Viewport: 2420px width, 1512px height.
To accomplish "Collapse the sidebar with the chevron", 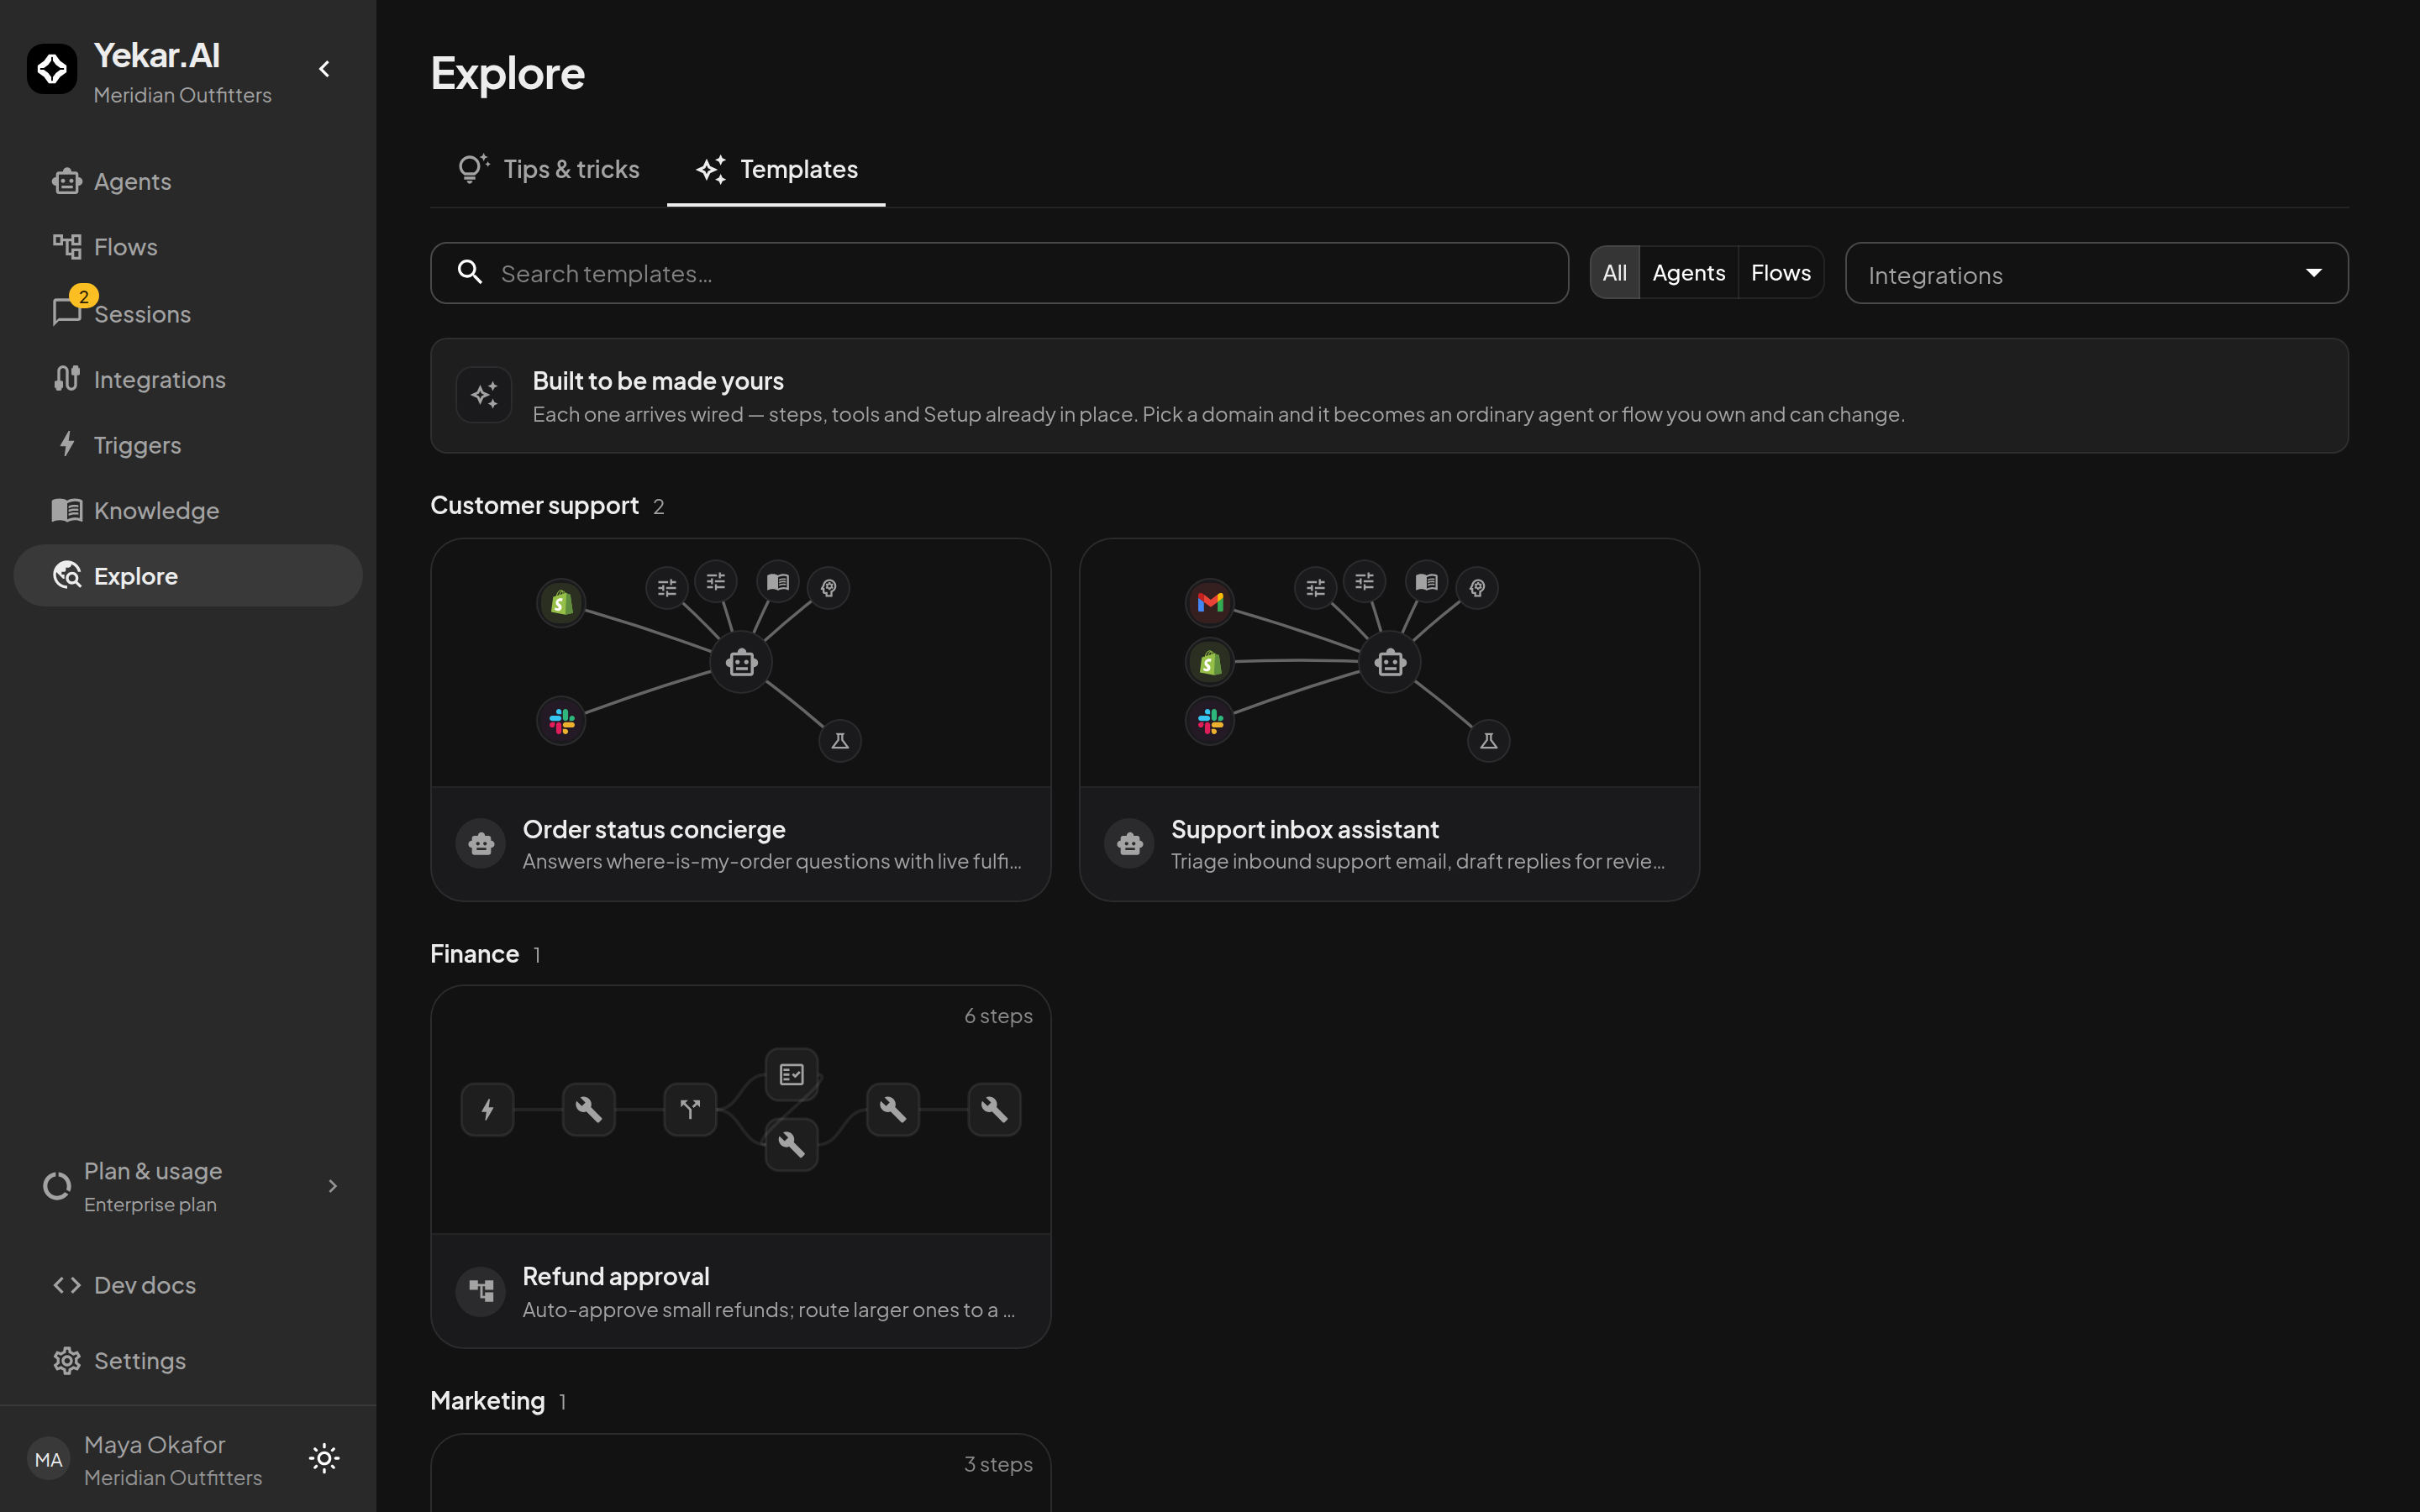I will (324, 69).
